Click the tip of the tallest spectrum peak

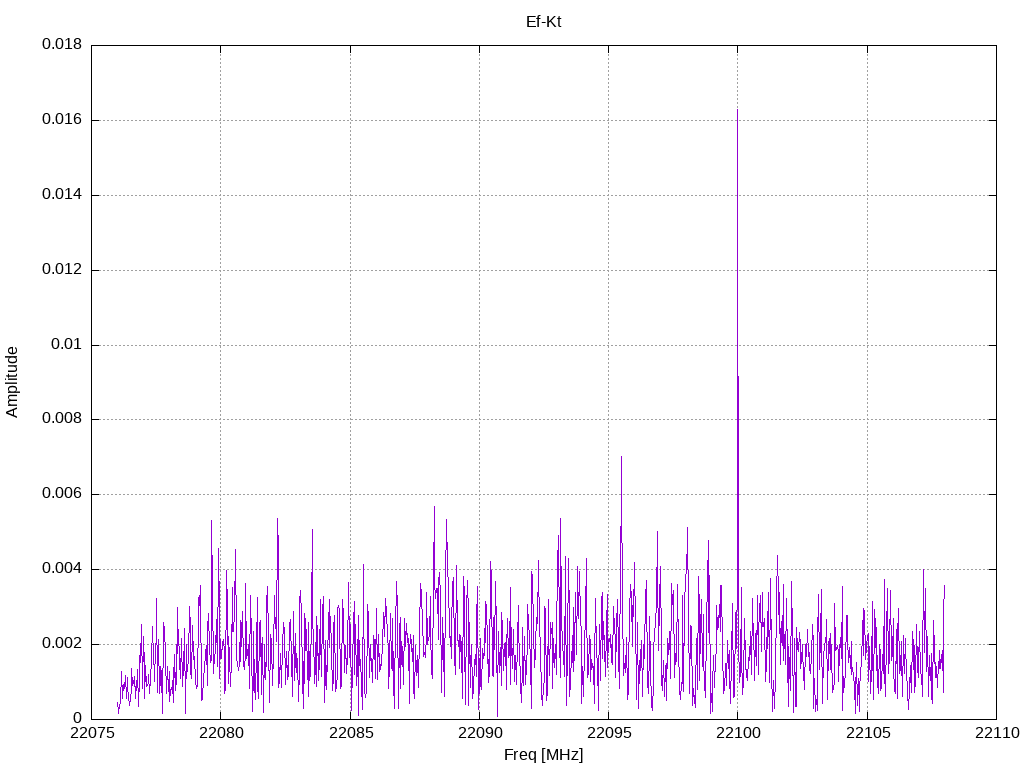(x=737, y=110)
